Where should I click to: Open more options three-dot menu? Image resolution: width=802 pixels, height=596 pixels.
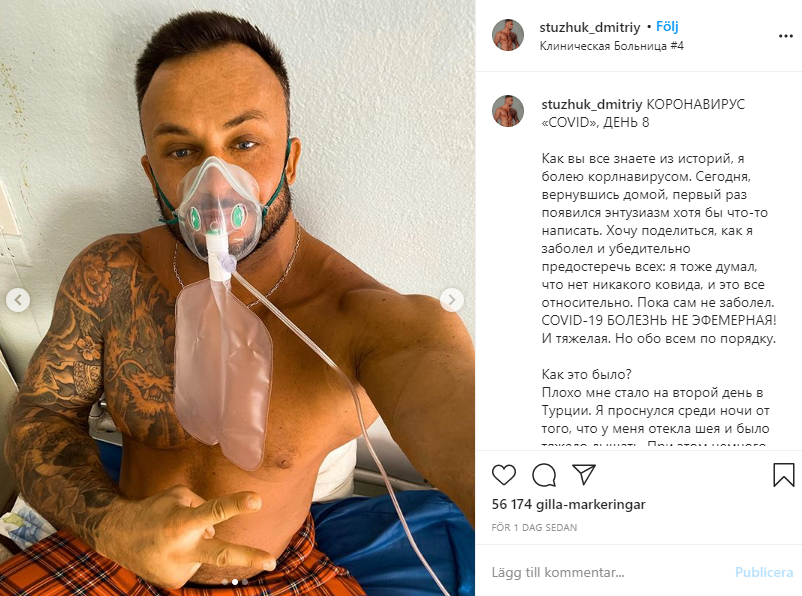coord(786,36)
